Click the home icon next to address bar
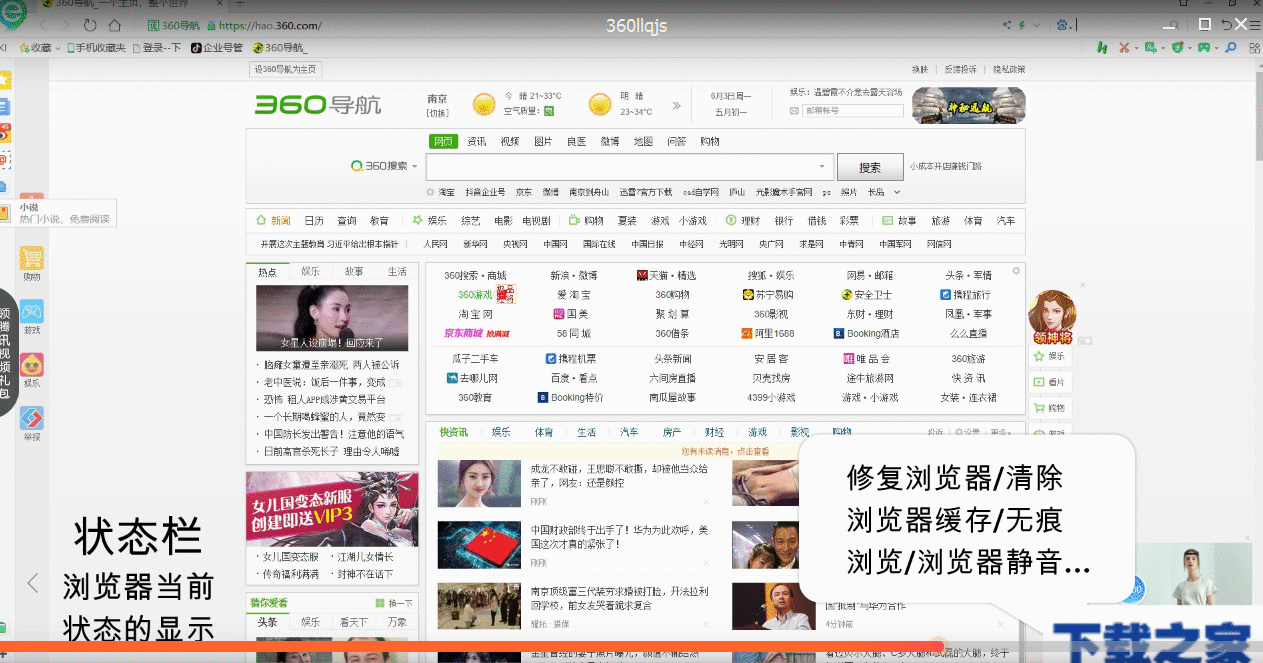Image resolution: width=1263 pixels, height=663 pixels. point(115,25)
